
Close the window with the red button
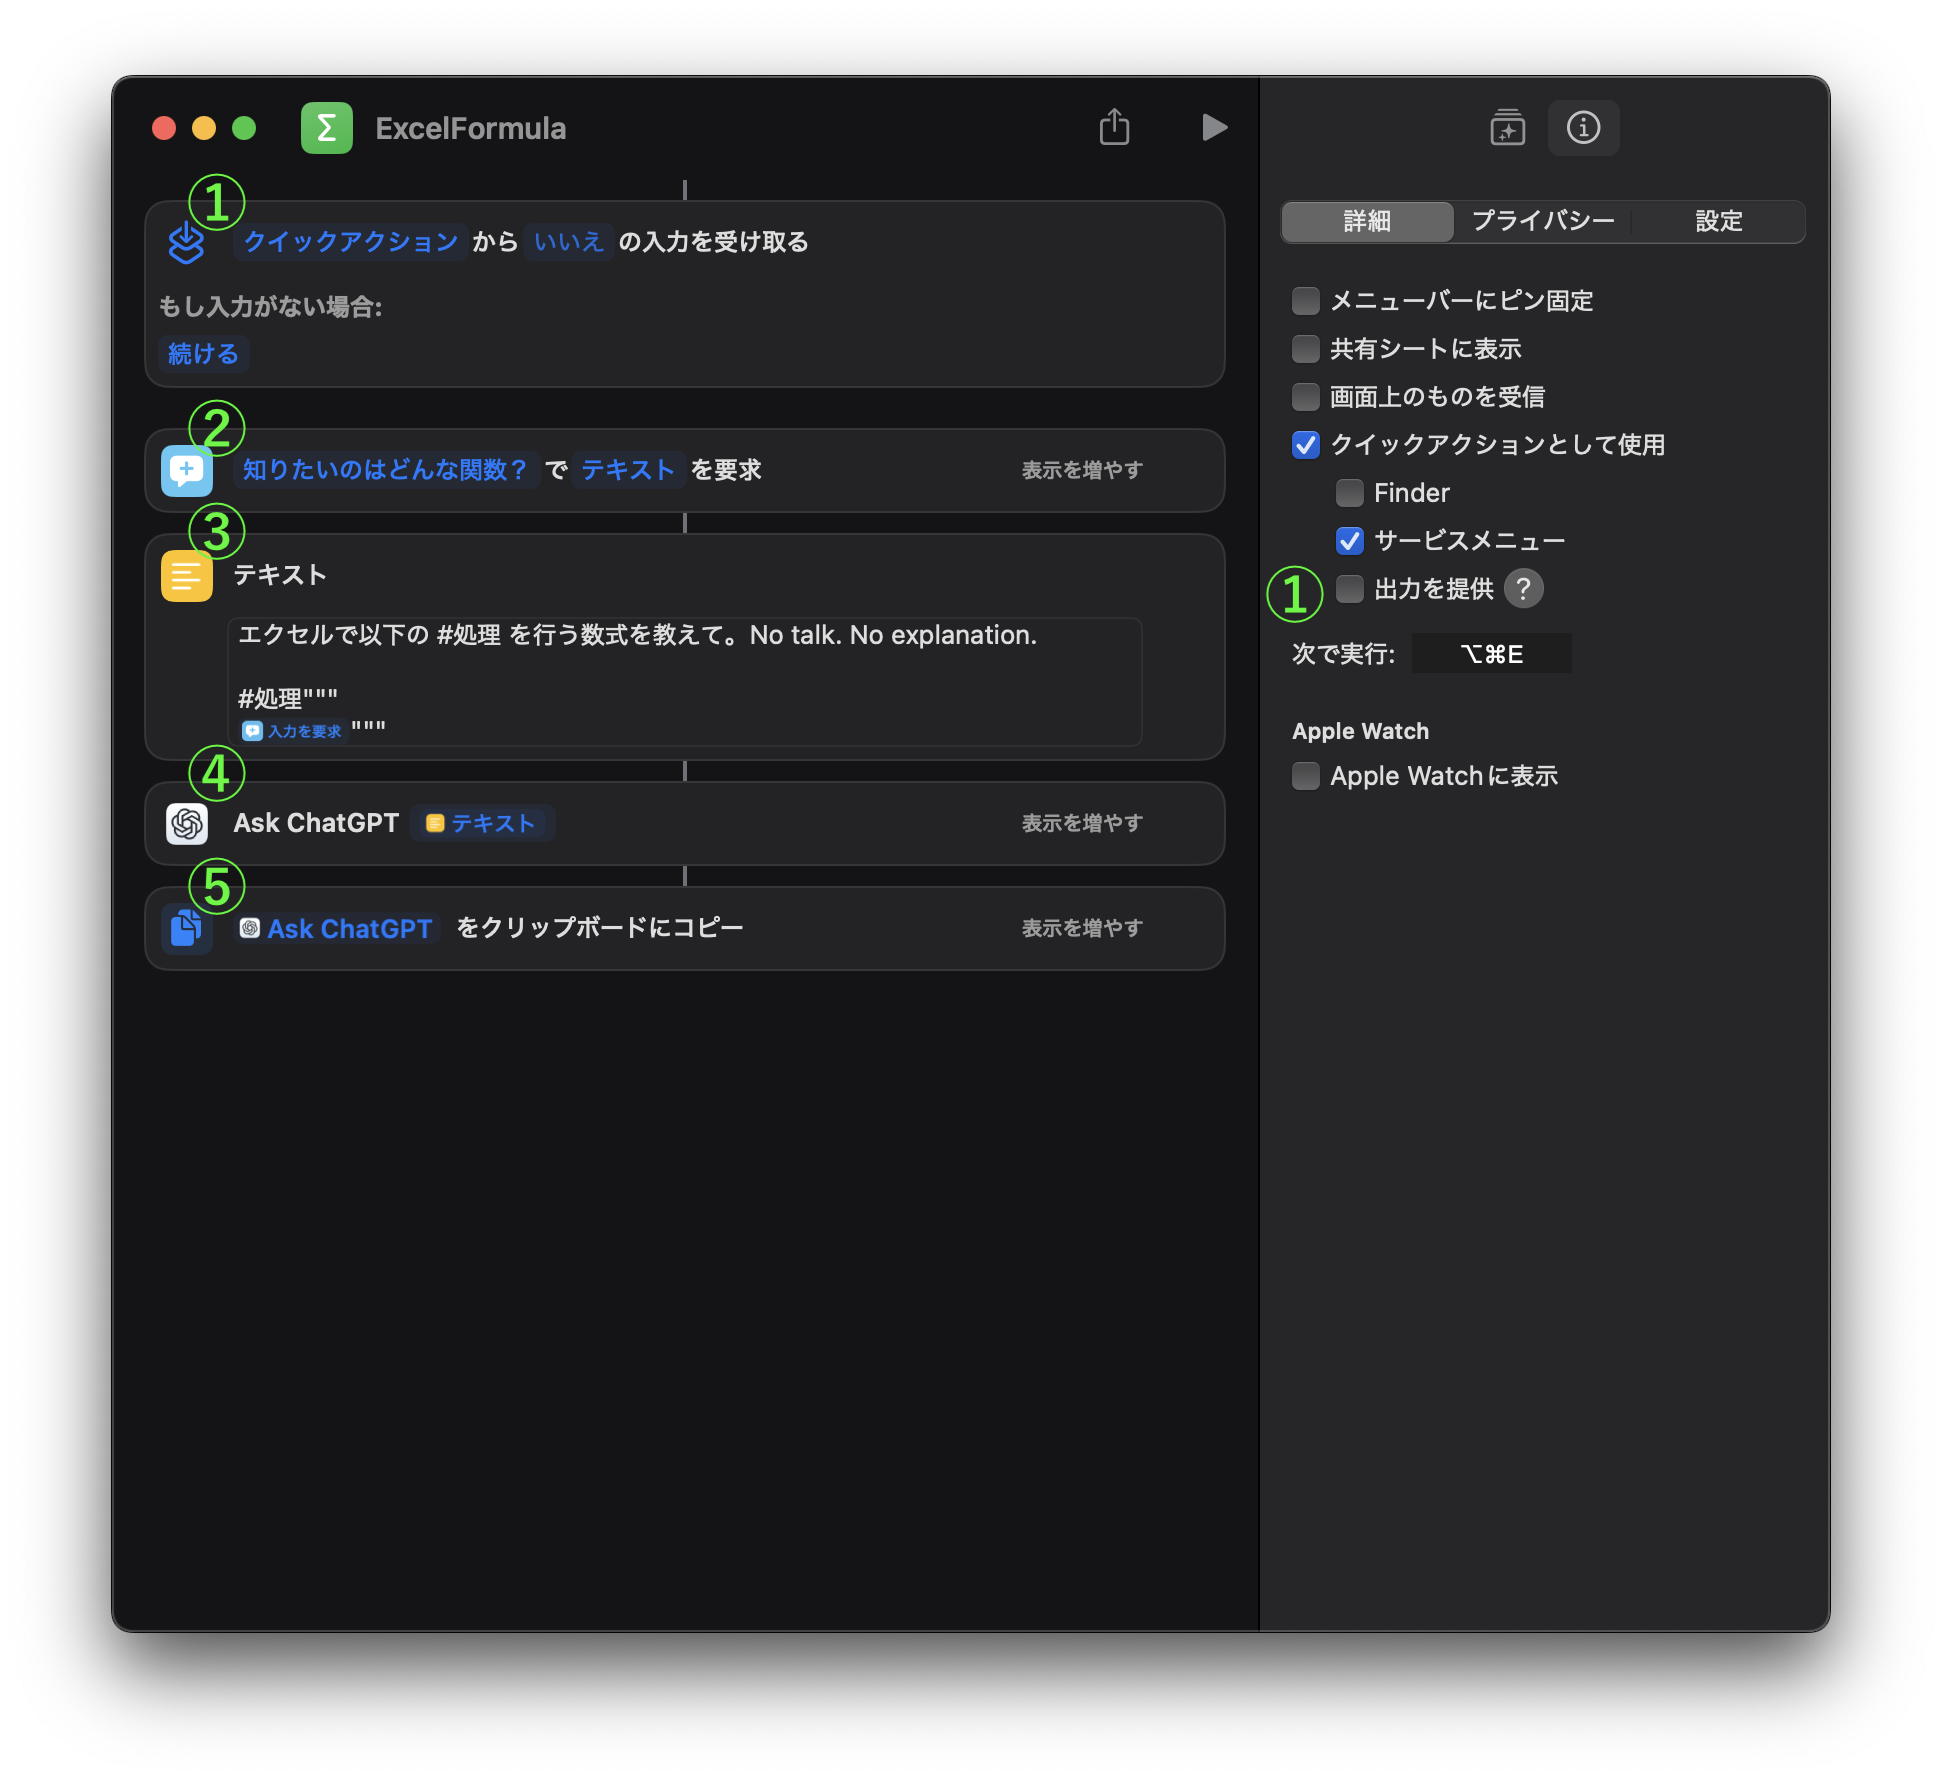(x=164, y=128)
